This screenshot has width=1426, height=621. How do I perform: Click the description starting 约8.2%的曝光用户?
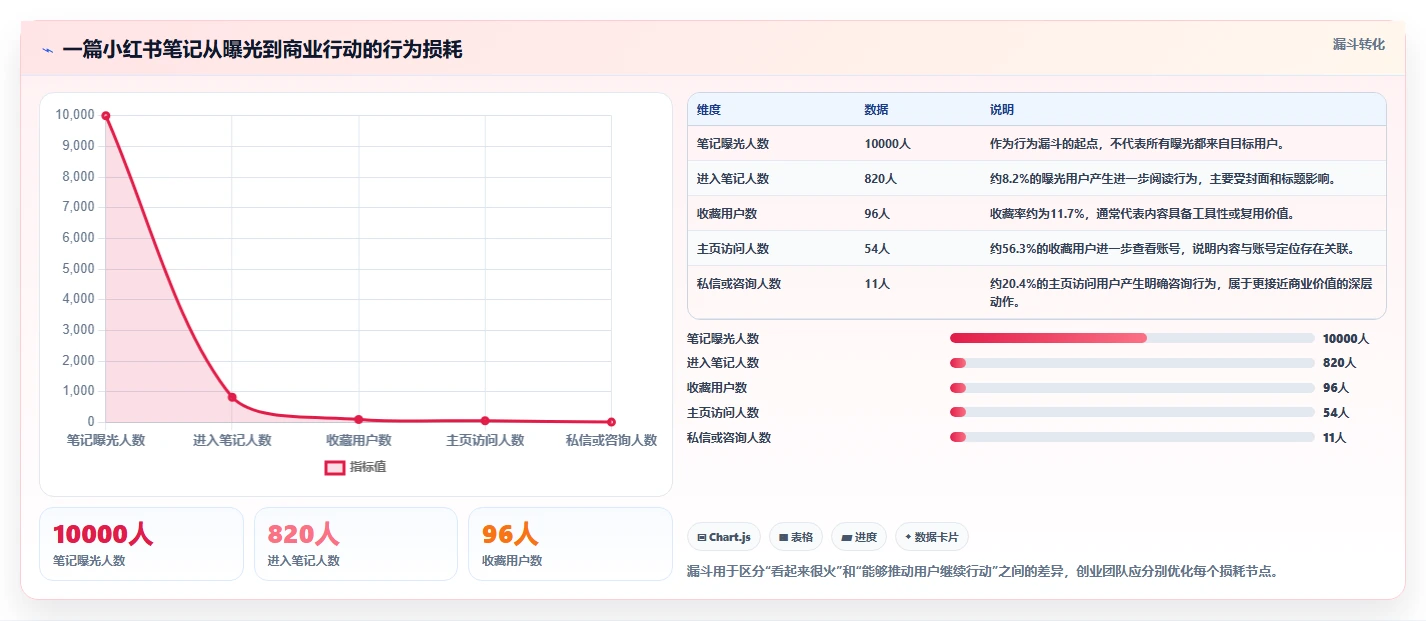pyautogui.click(x=1163, y=179)
